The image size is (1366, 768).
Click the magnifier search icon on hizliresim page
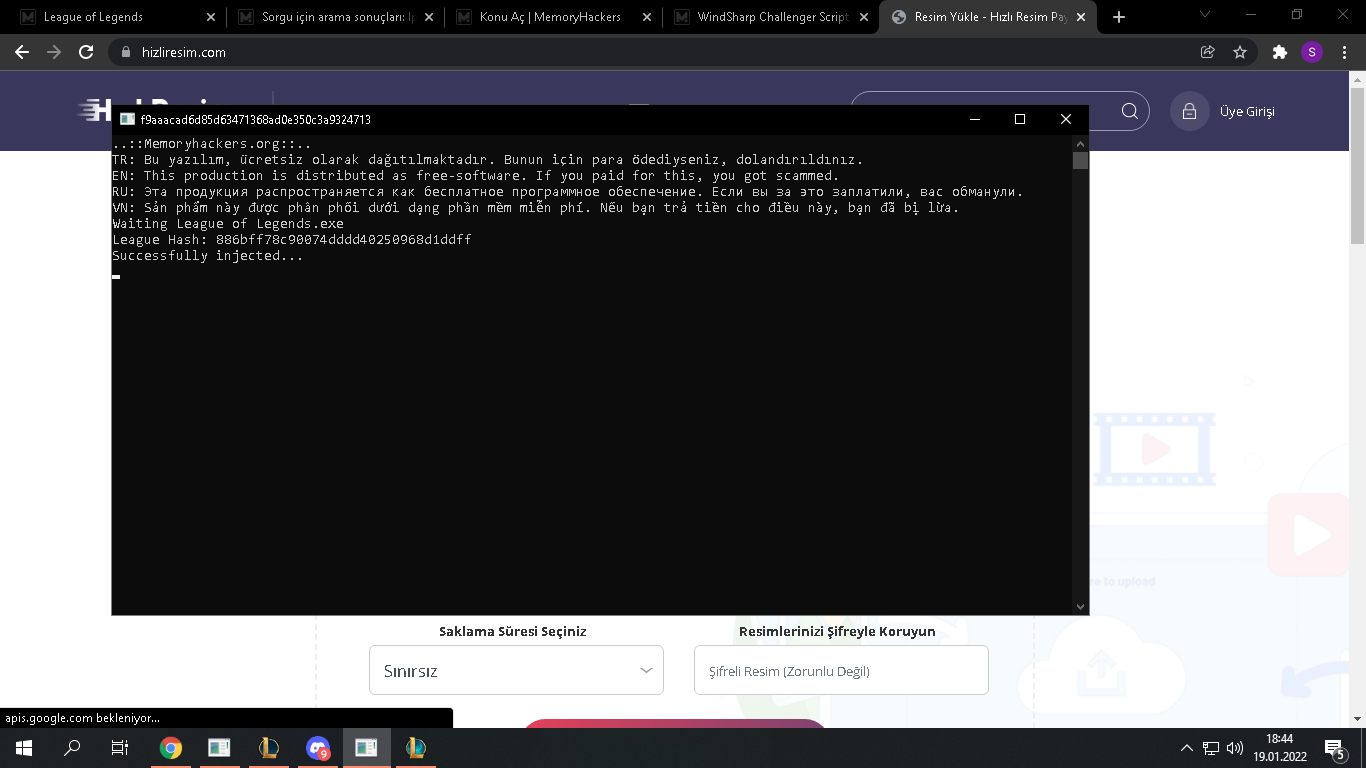(x=1130, y=111)
